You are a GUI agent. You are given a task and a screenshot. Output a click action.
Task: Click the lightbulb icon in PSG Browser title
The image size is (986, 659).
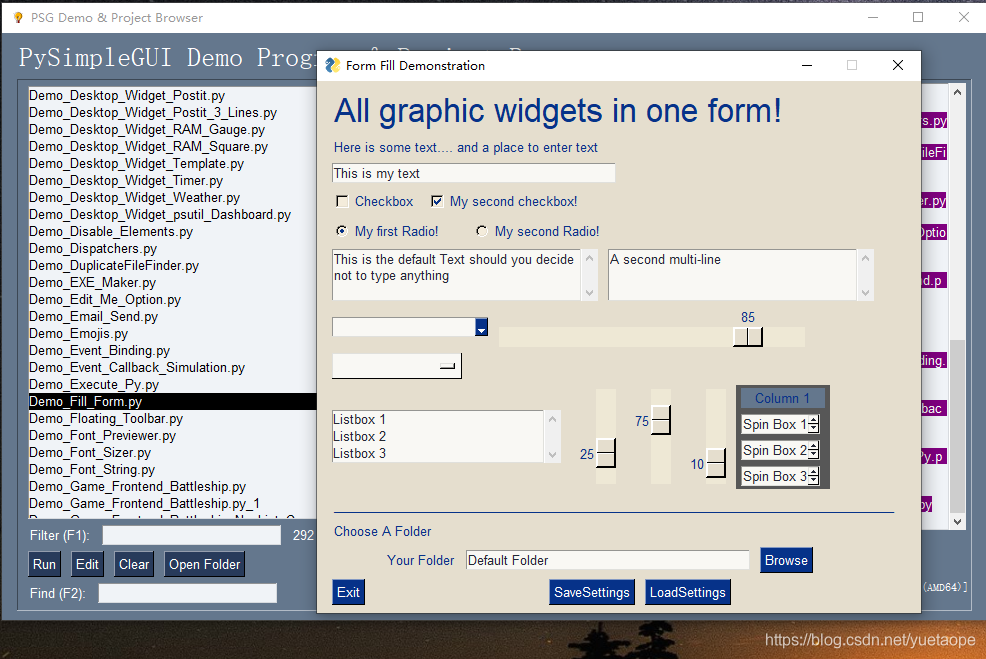coord(18,18)
